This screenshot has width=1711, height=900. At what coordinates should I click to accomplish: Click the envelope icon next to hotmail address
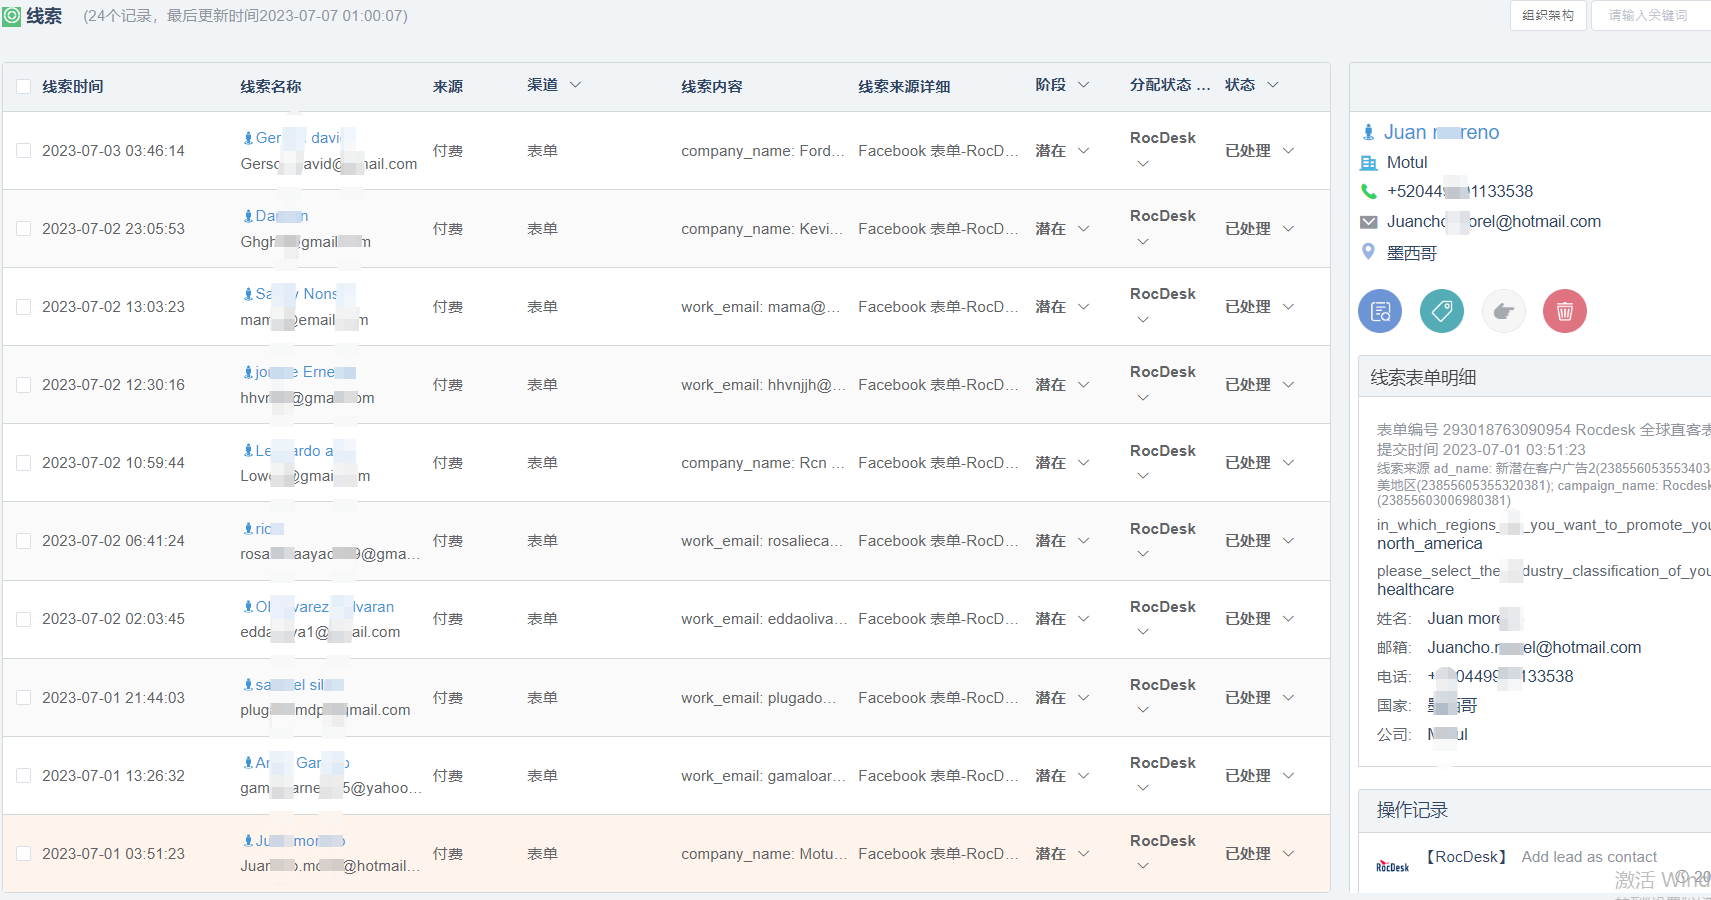tap(1369, 222)
